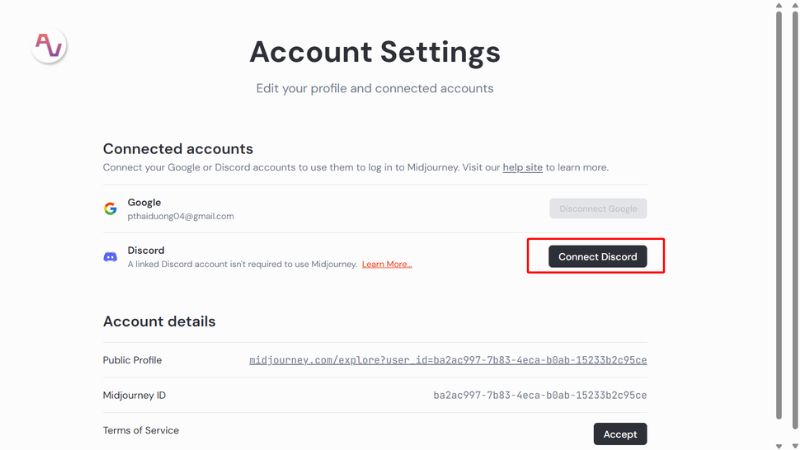Click the Discord logo icon

[110, 257]
